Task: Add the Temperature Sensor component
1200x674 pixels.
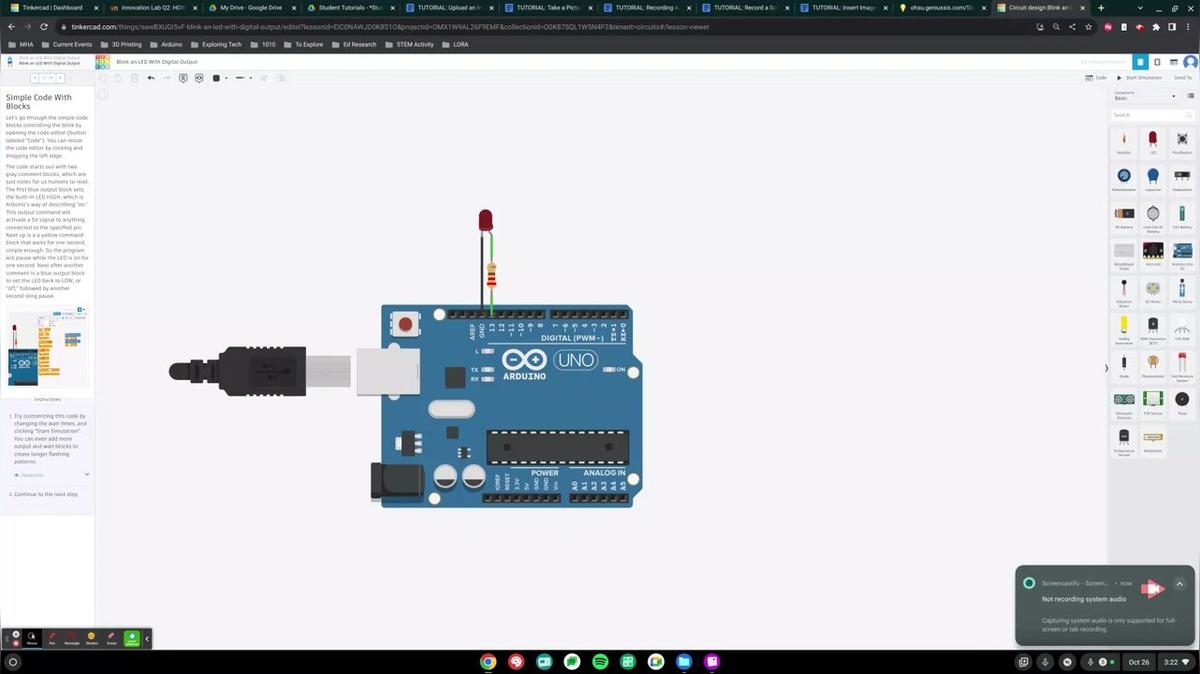Action: tap(1124, 441)
